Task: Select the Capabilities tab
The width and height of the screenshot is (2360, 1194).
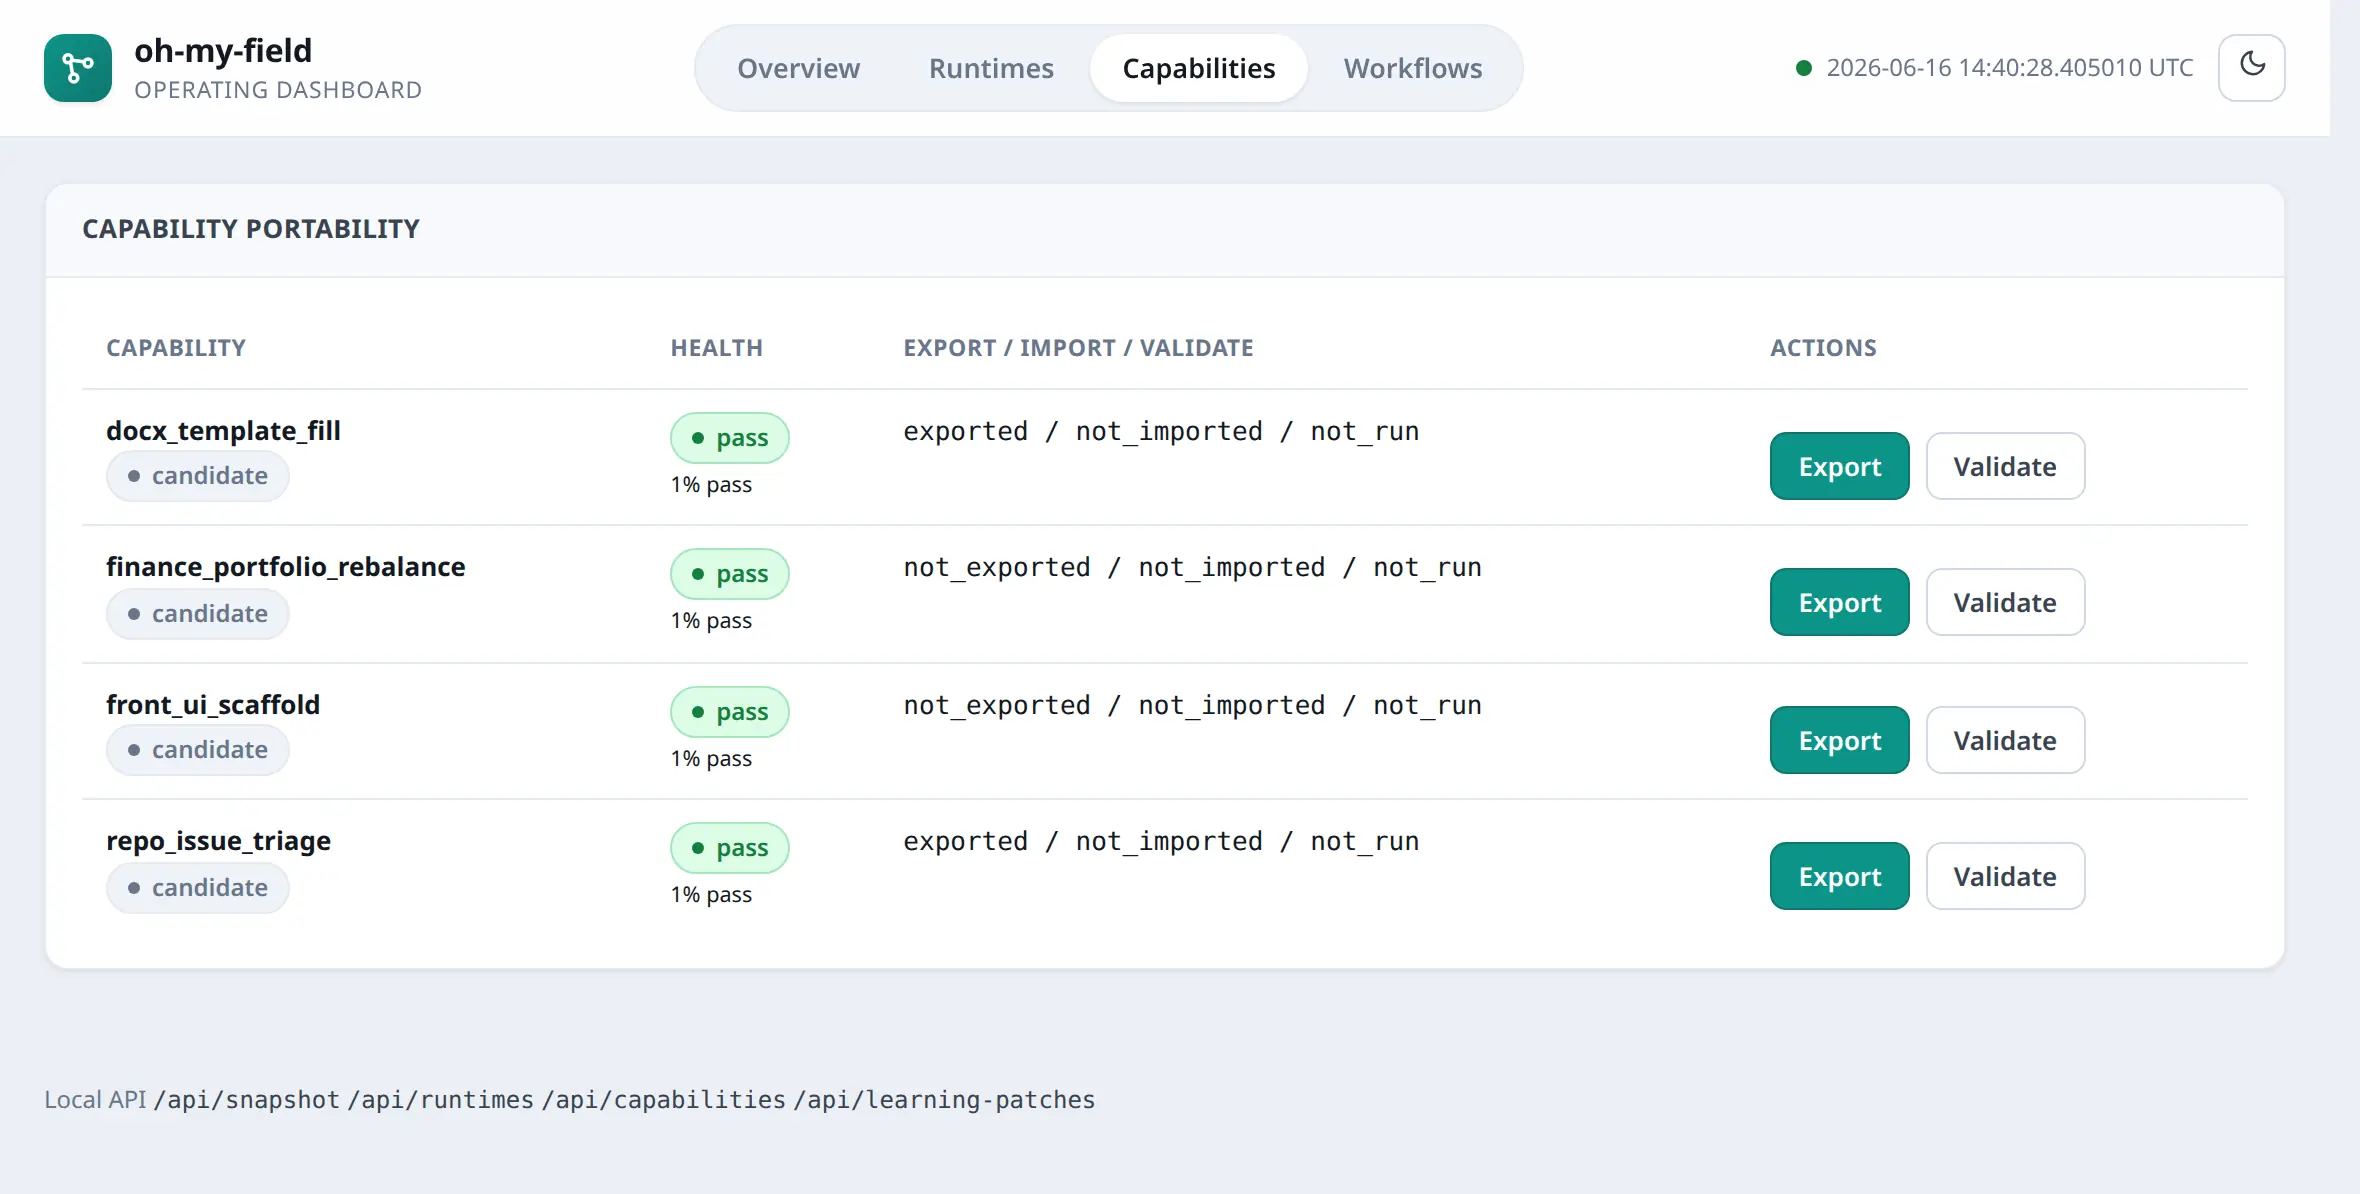Action: tap(1199, 68)
